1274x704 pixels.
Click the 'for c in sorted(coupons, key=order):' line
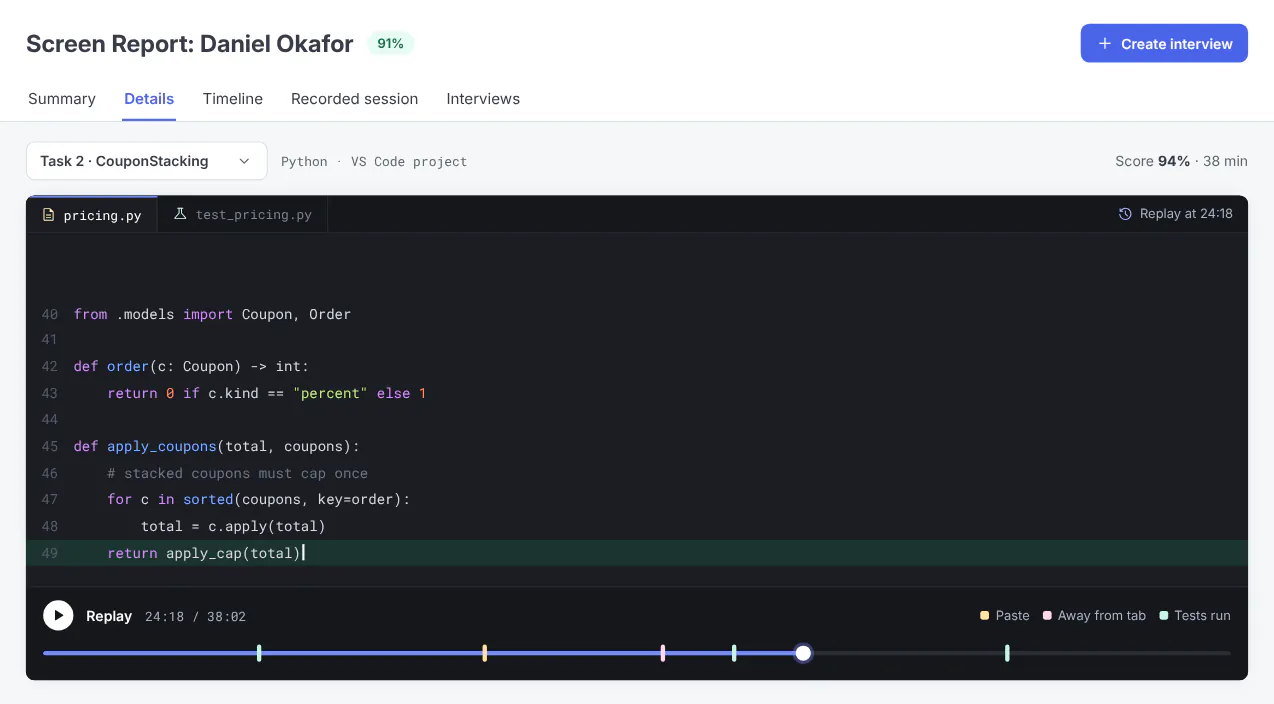259,500
